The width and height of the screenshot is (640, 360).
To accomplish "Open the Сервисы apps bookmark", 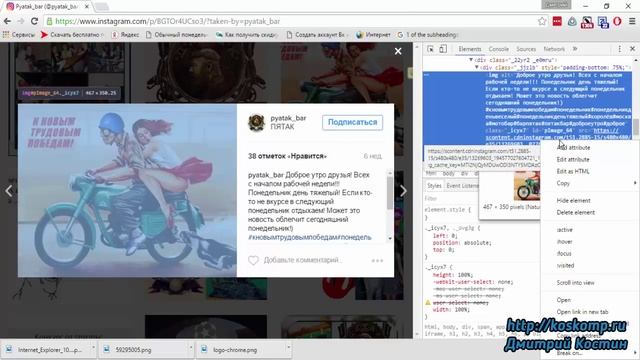I will 19,35.
